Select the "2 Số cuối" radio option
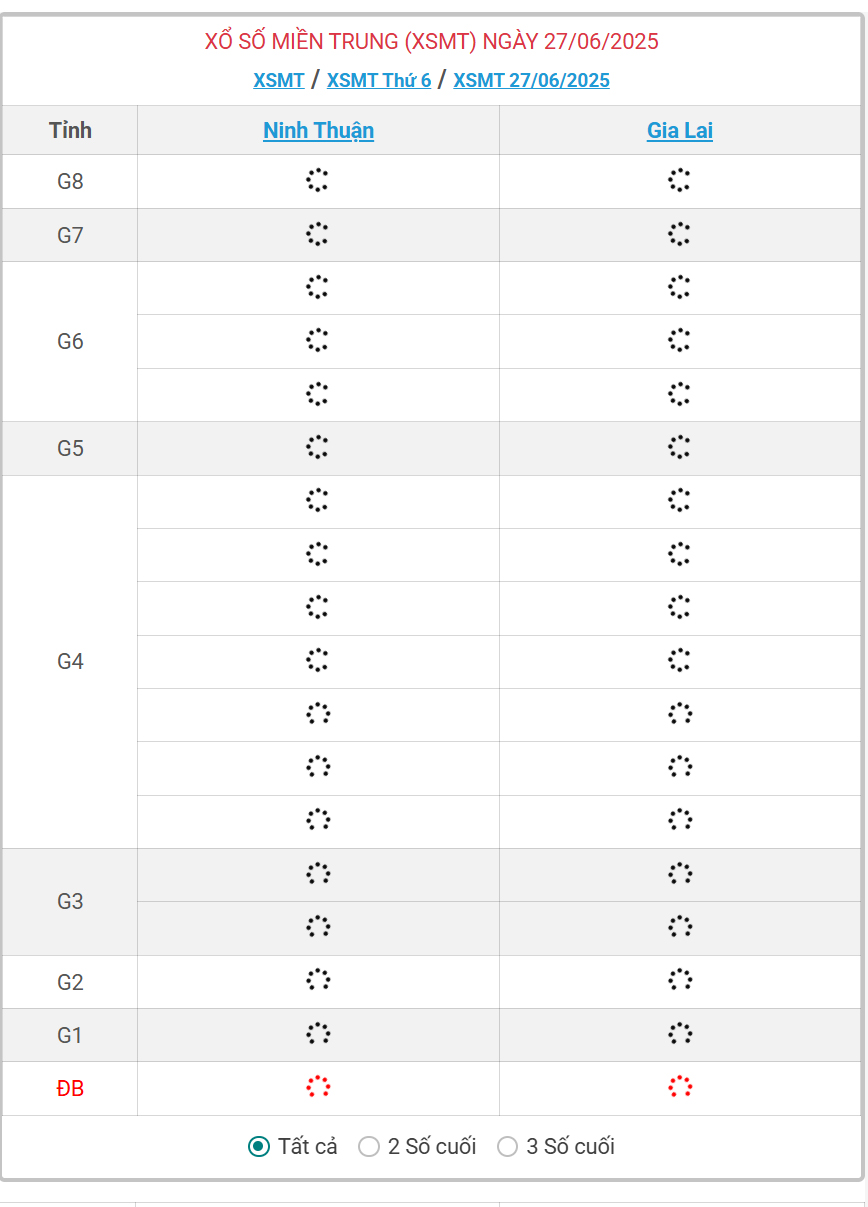 pyautogui.click(x=369, y=1147)
